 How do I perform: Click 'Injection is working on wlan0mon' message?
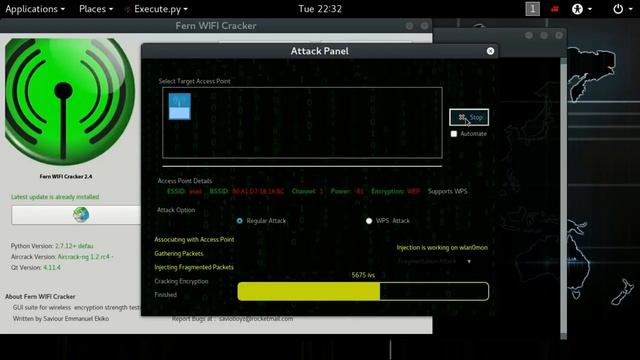(442, 248)
